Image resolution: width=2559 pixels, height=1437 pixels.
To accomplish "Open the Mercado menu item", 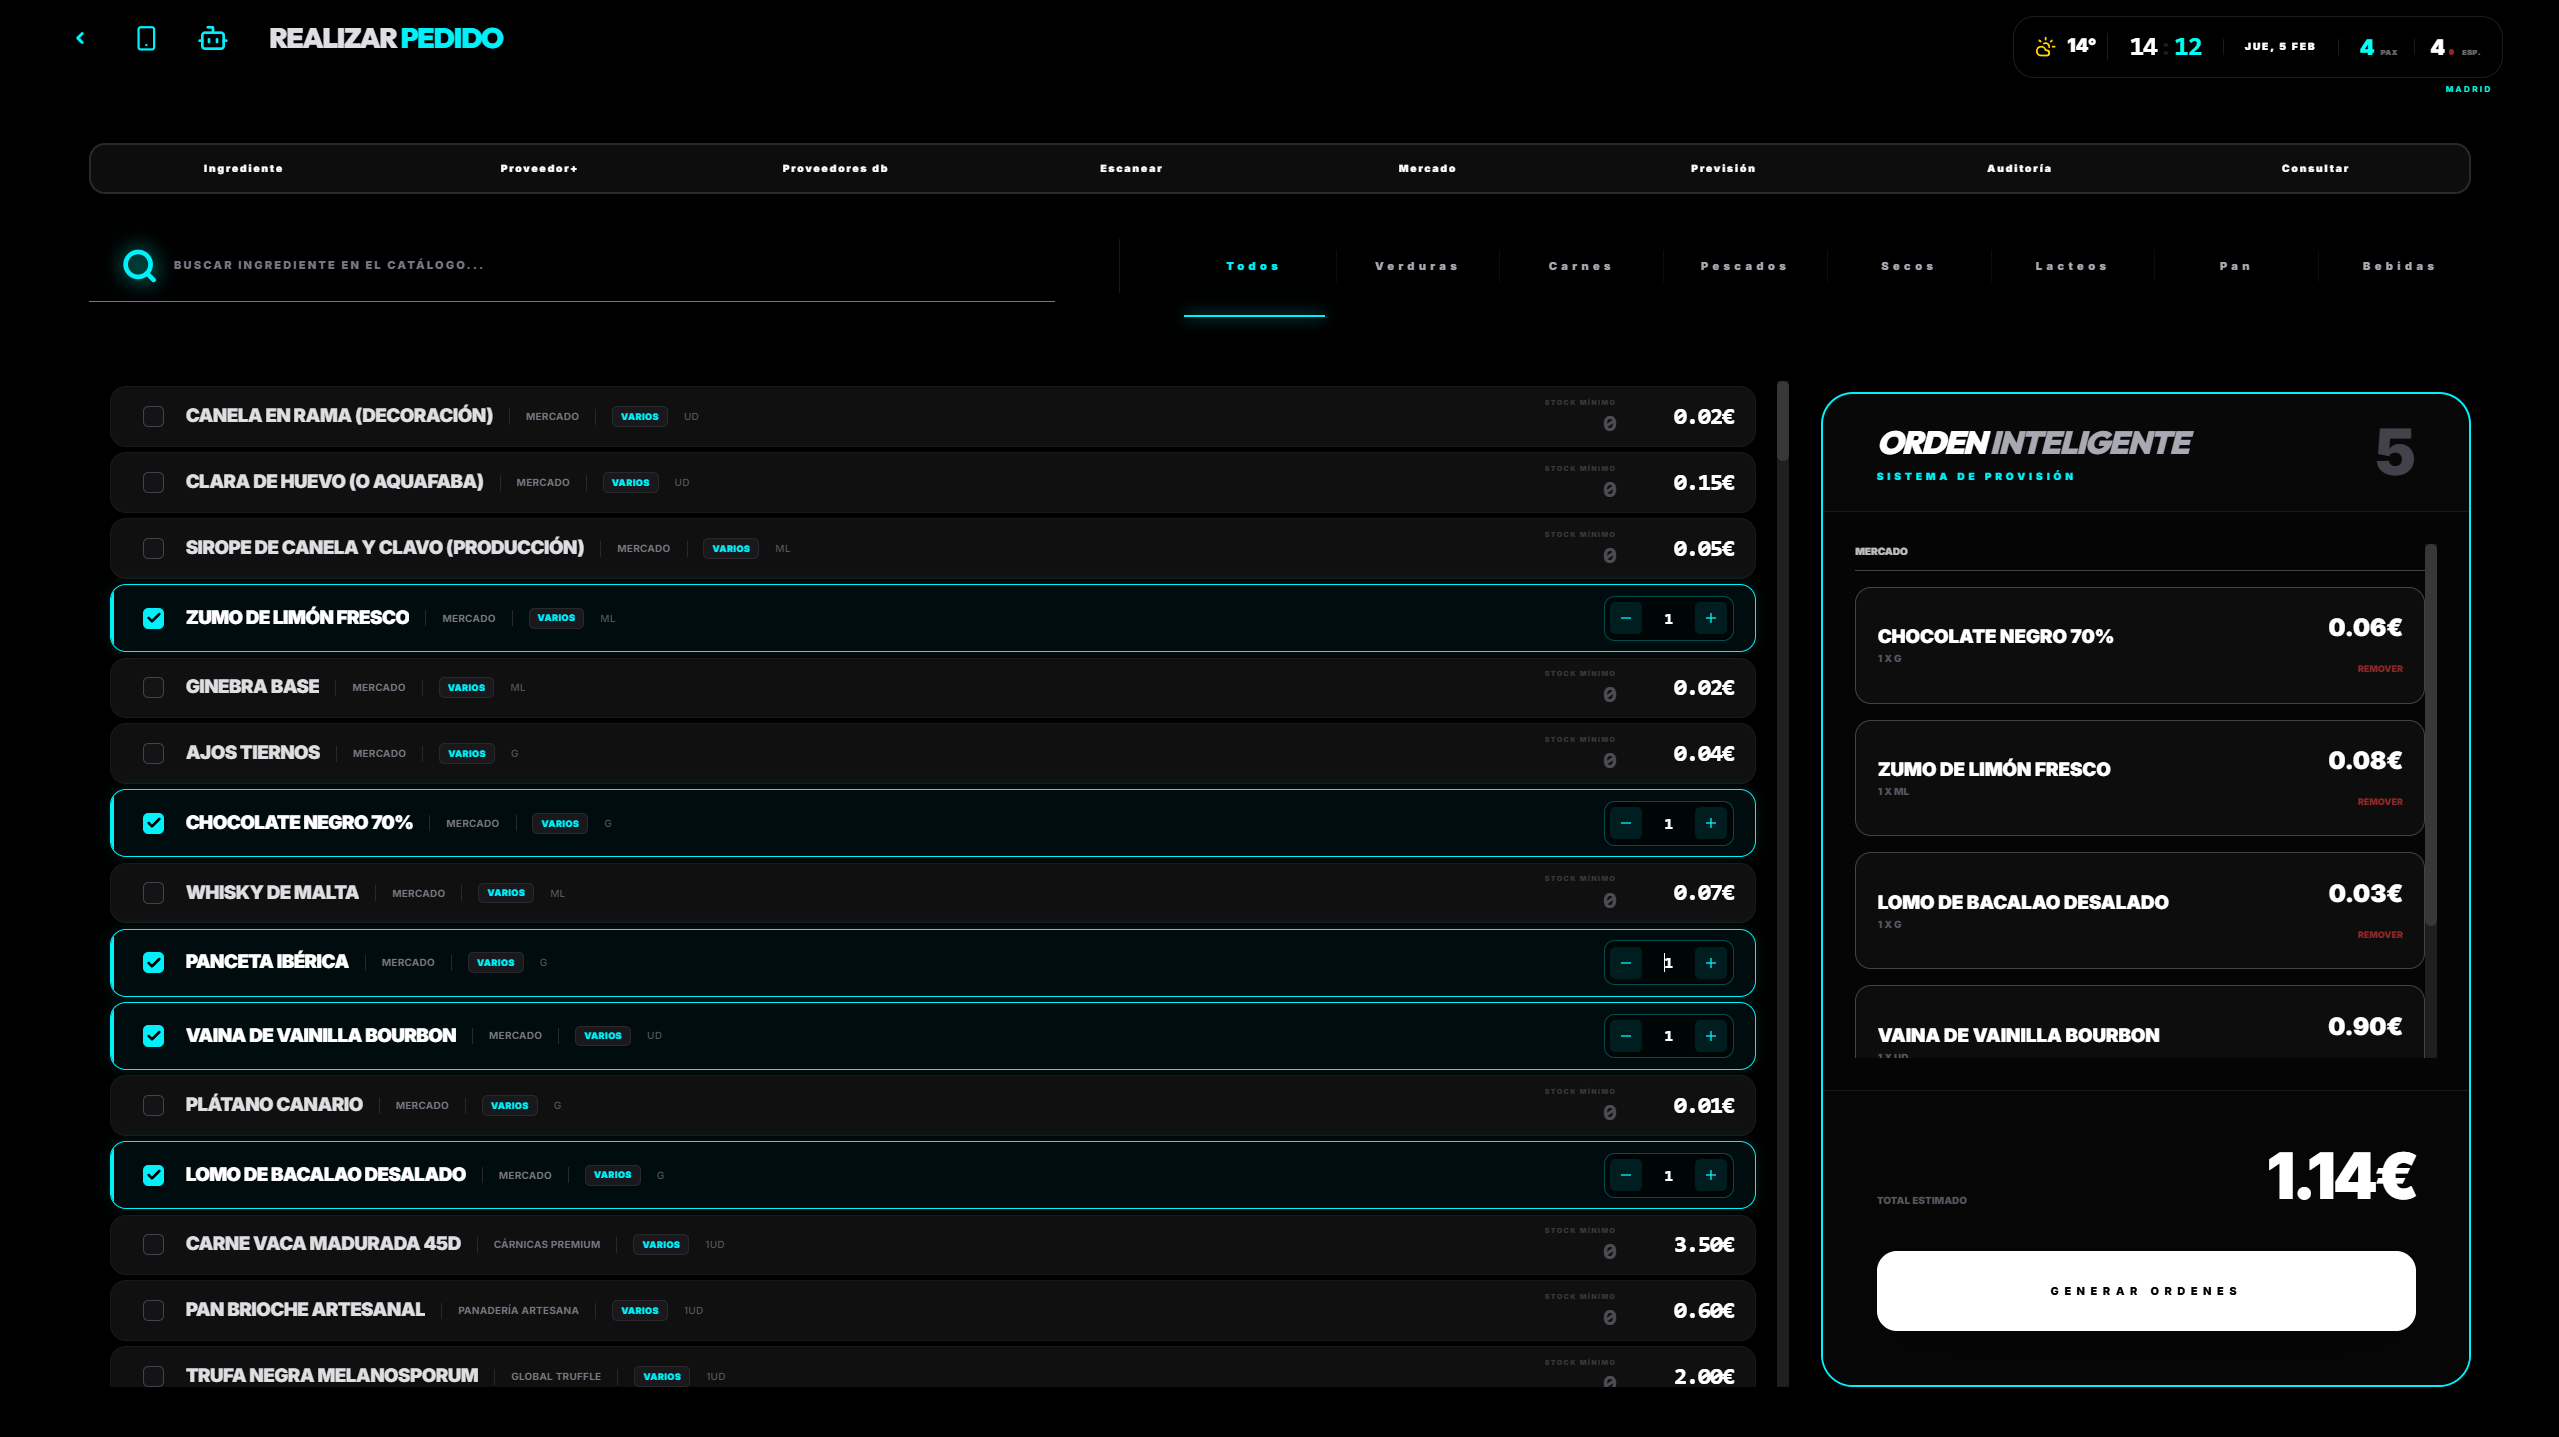I will pyautogui.click(x=1427, y=168).
